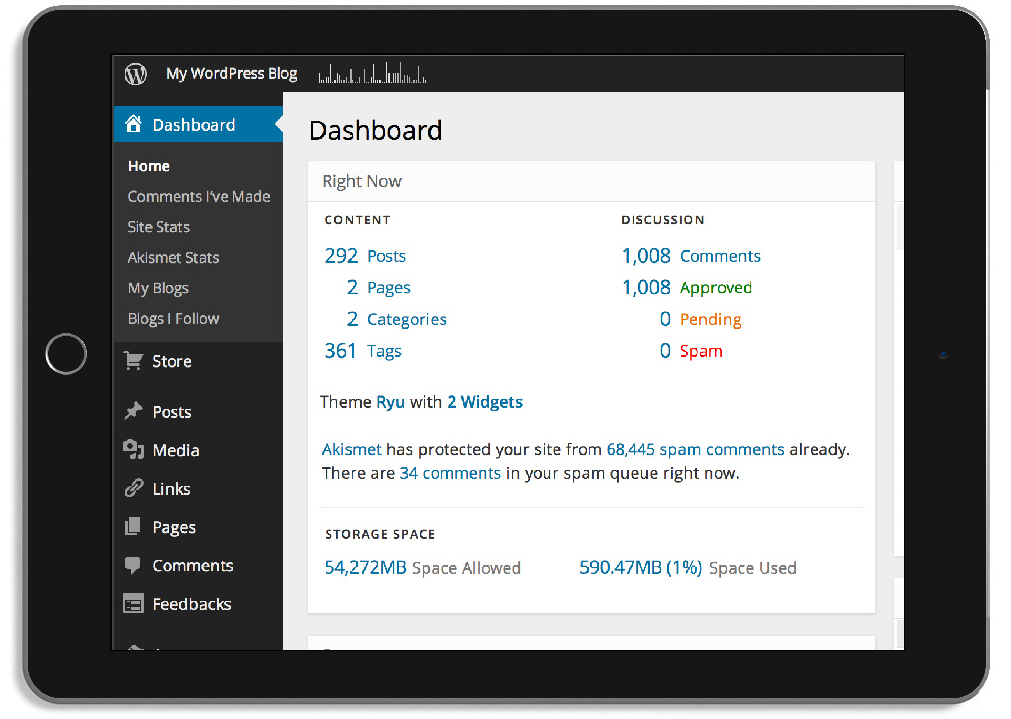Viewport: 1011px width, 719px height.
Task: Click the 0 spam count
Action: click(x=665, y=351)
